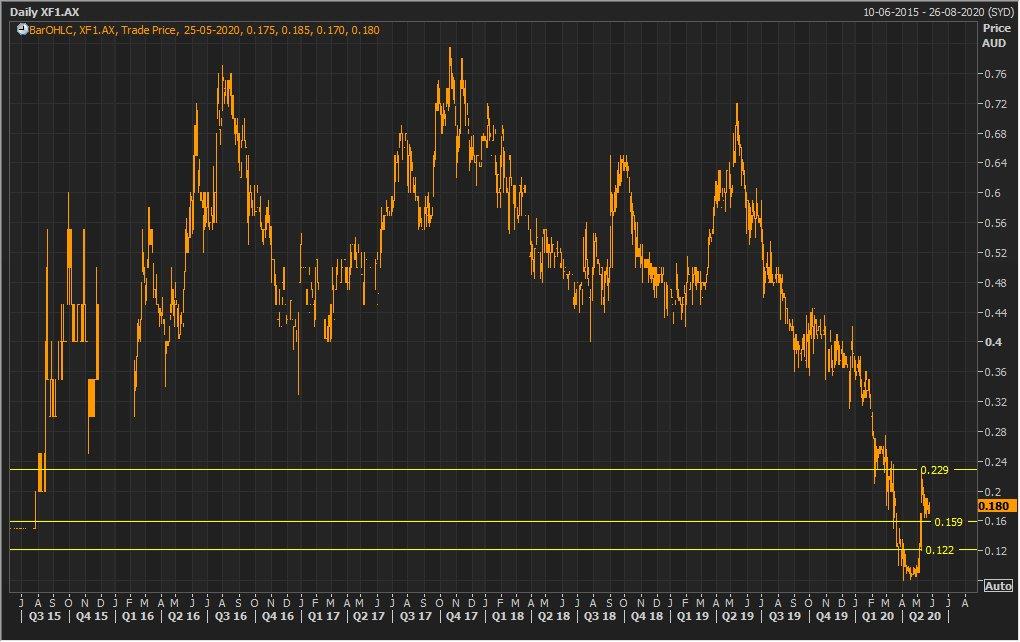Select the 0.159 horizontal line label
The width and height of the screenshot is (1020, 642).
click(946, 522)
